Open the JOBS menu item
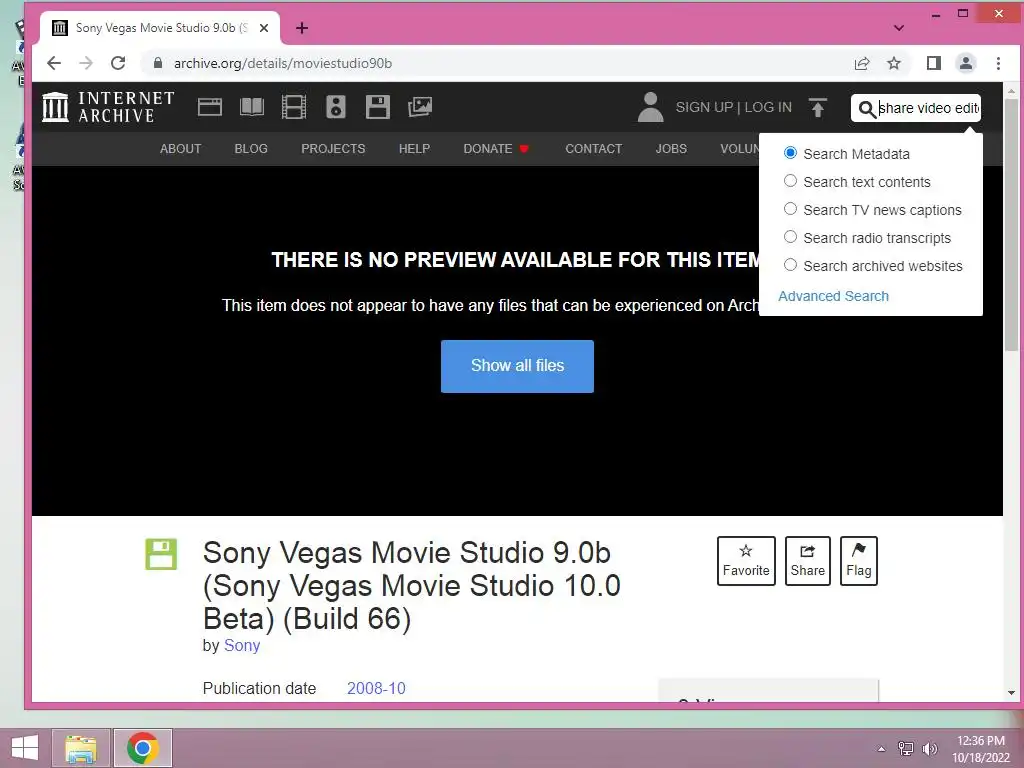The image size is (1024, 768). [671, 149]
